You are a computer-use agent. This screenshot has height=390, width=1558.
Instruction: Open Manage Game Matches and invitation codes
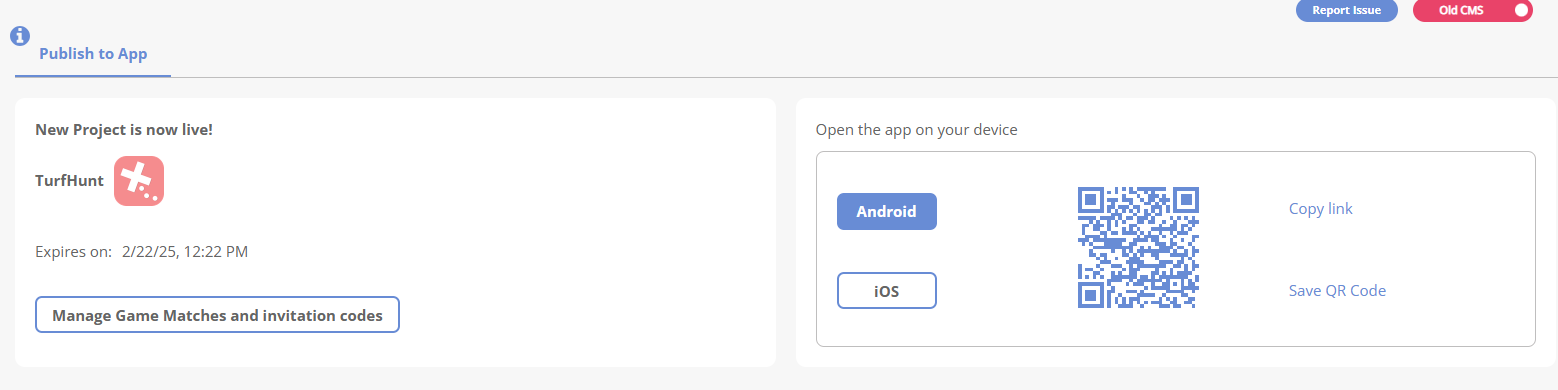pyautogui.click(x=217, y=315)
